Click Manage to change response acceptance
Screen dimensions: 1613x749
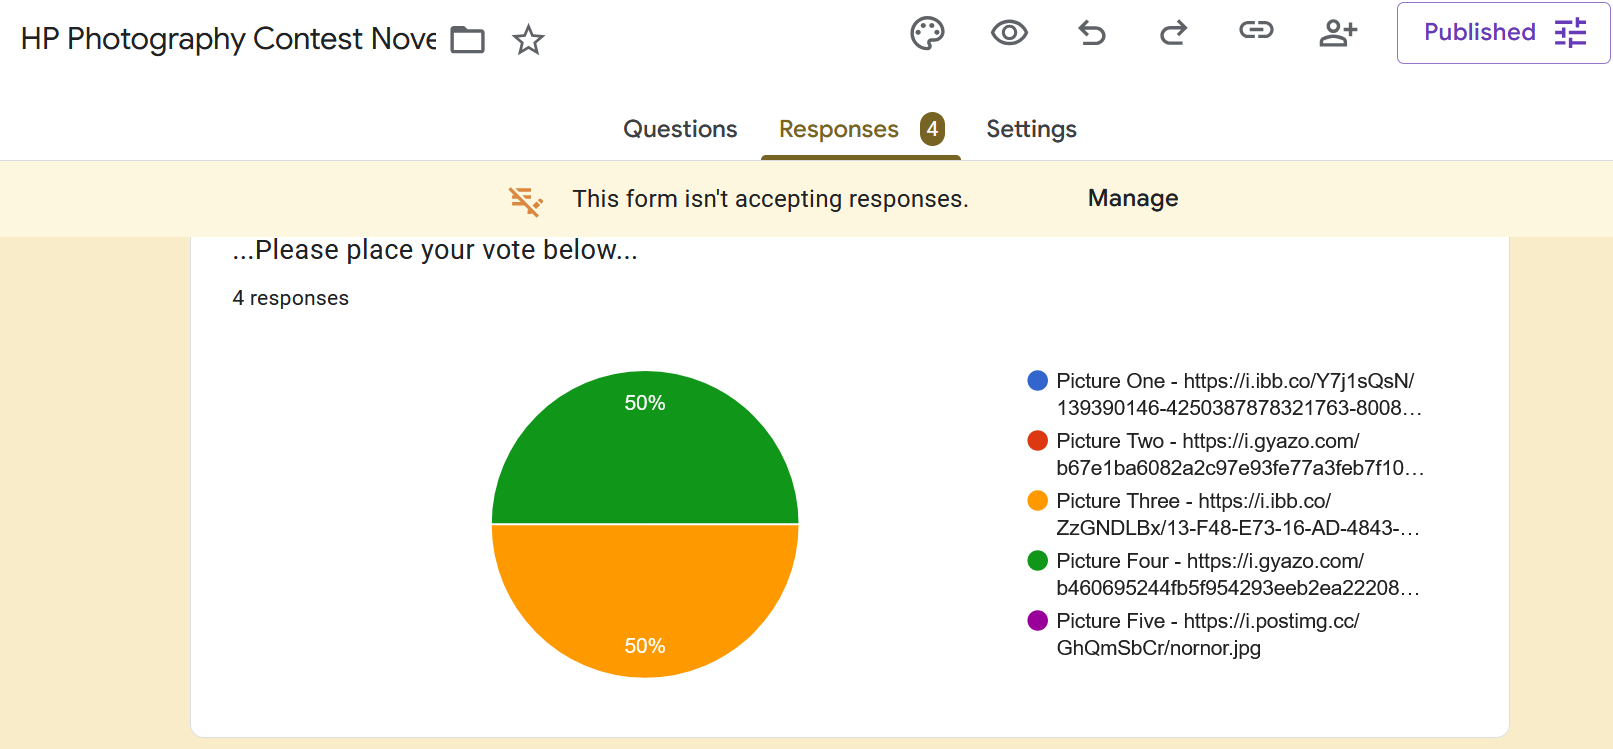1132,198
